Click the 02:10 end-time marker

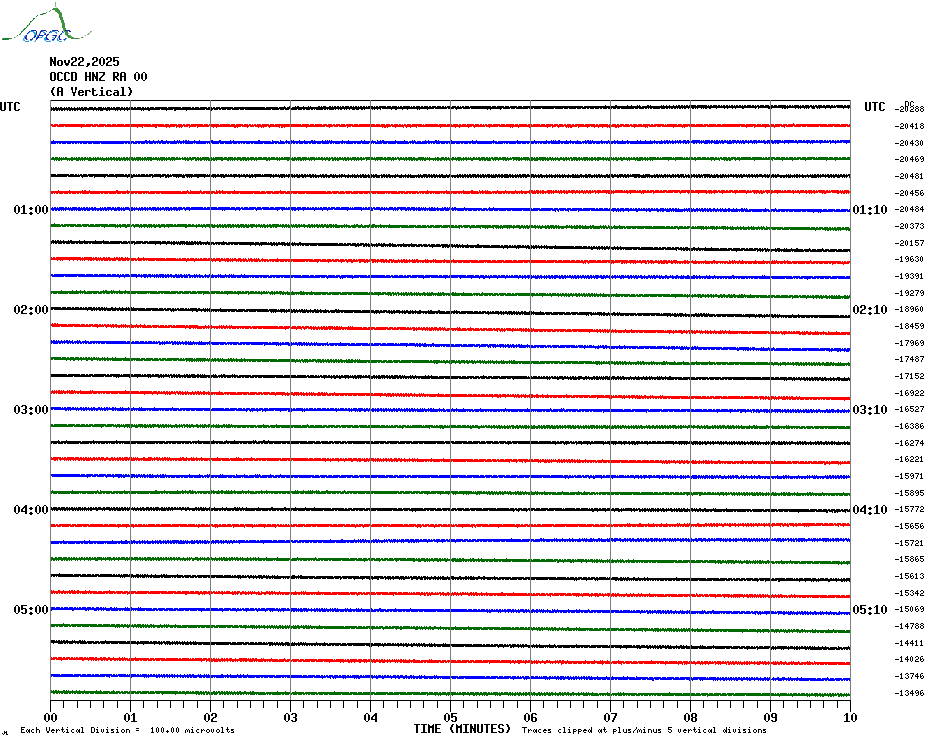click(869, 310)
